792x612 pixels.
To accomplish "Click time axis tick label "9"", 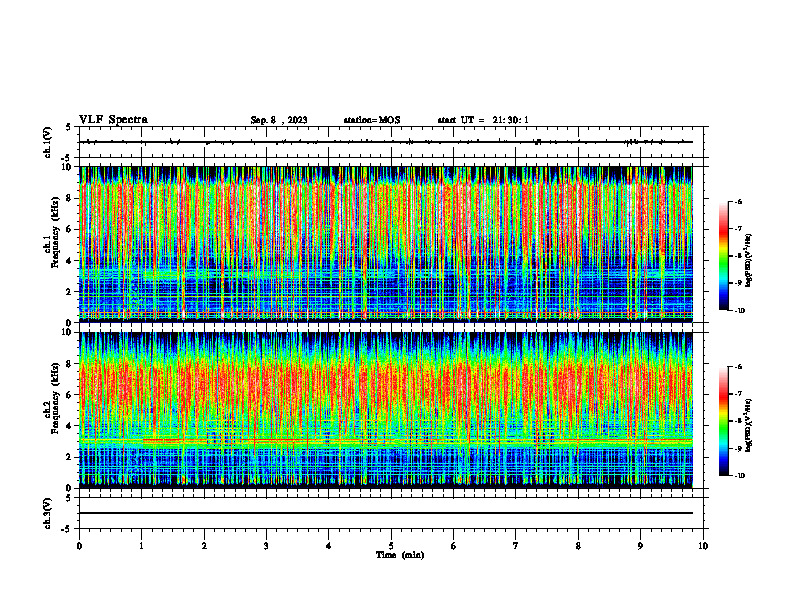I will pyautogui.click(x=640, y=546).
